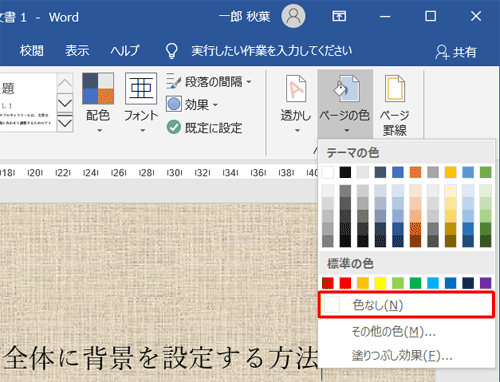This screenshot has width=500, height=382.
Task: Click 既定に設定 set as default
Action: [x=204, y=127]
